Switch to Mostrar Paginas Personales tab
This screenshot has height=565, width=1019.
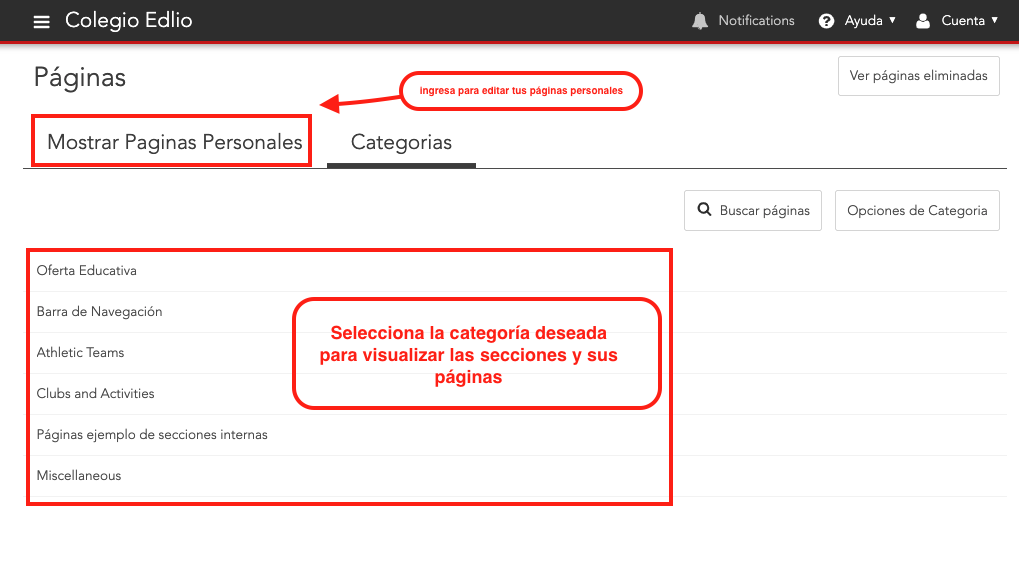[175, 143]
